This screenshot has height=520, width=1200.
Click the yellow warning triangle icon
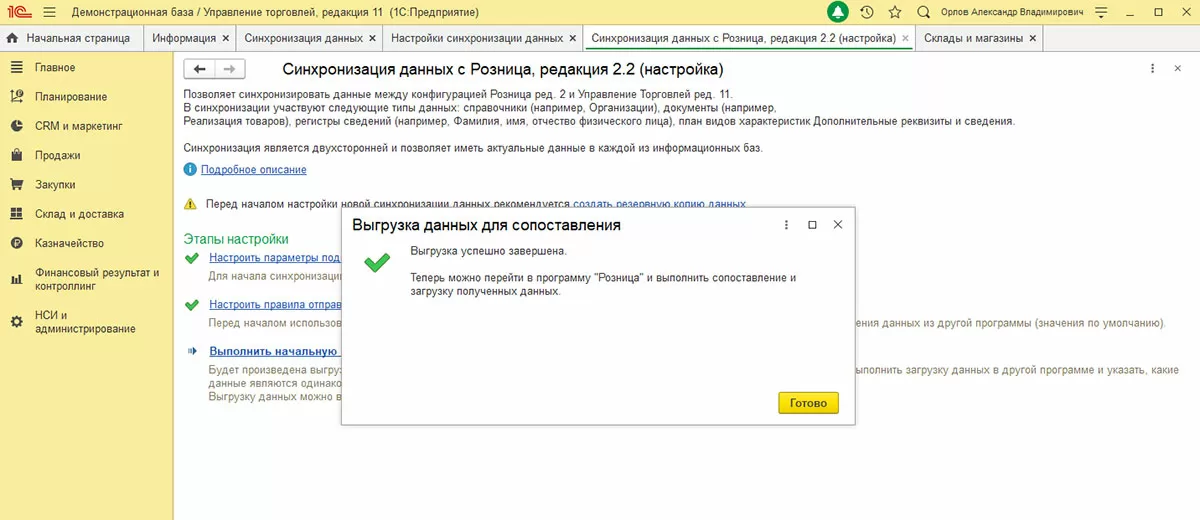pyautogui.click(x=190, y=203)
